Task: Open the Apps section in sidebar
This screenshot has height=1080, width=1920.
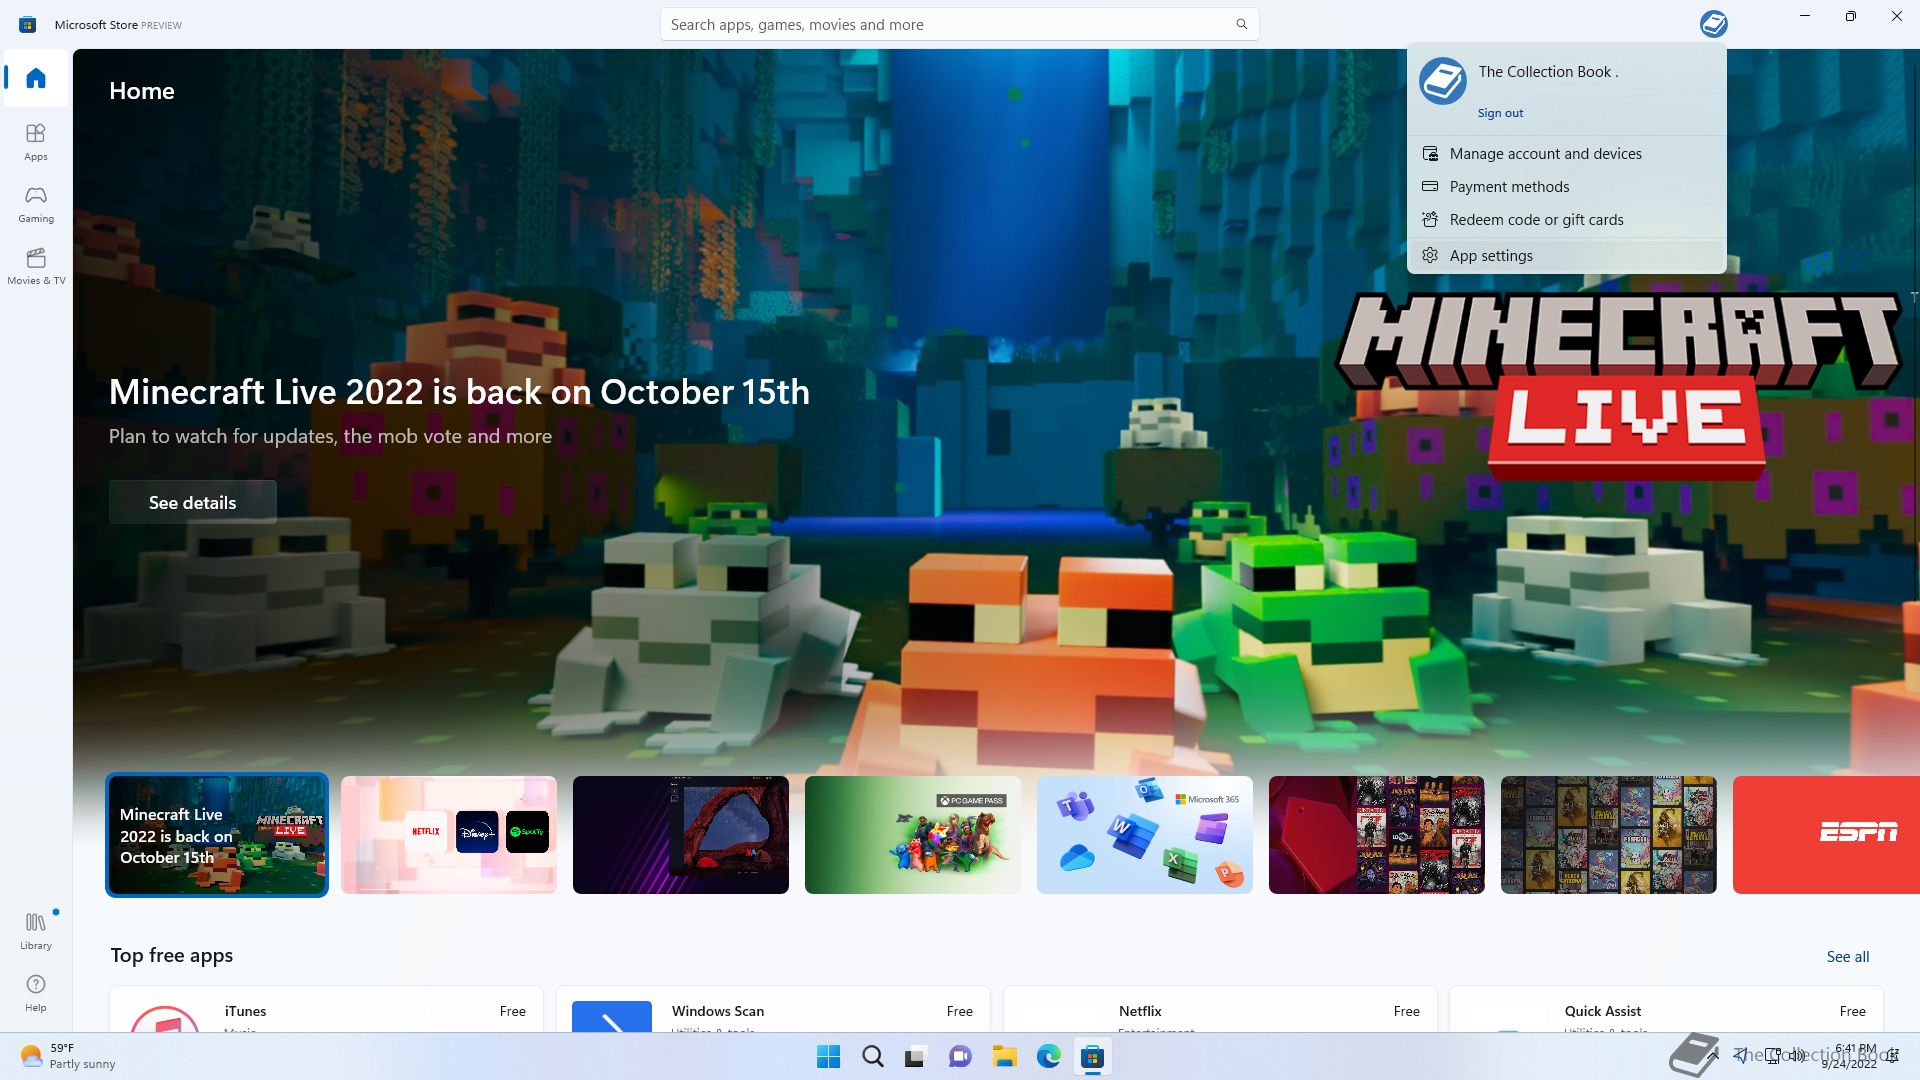Action: click(x=36, y=142)
